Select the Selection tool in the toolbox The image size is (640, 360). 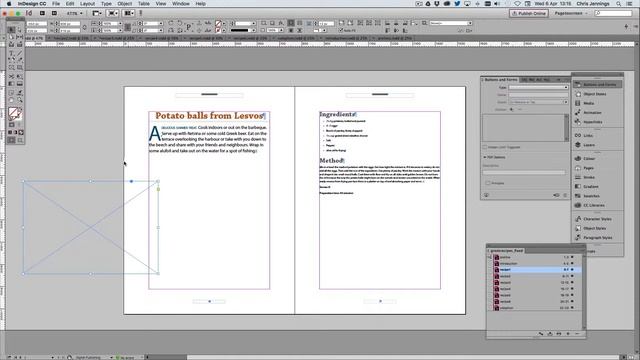[x=11, y=30]
